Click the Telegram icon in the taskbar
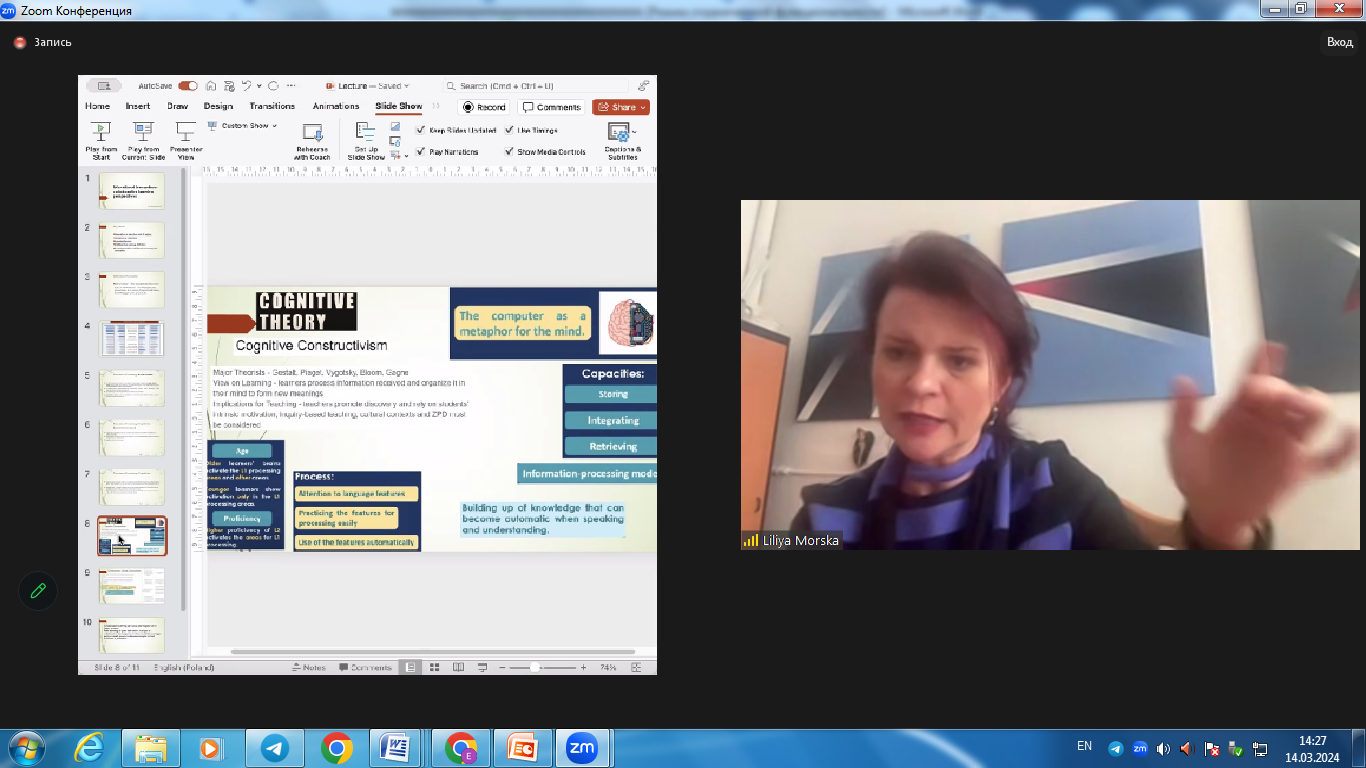 [x=275, y=748]
